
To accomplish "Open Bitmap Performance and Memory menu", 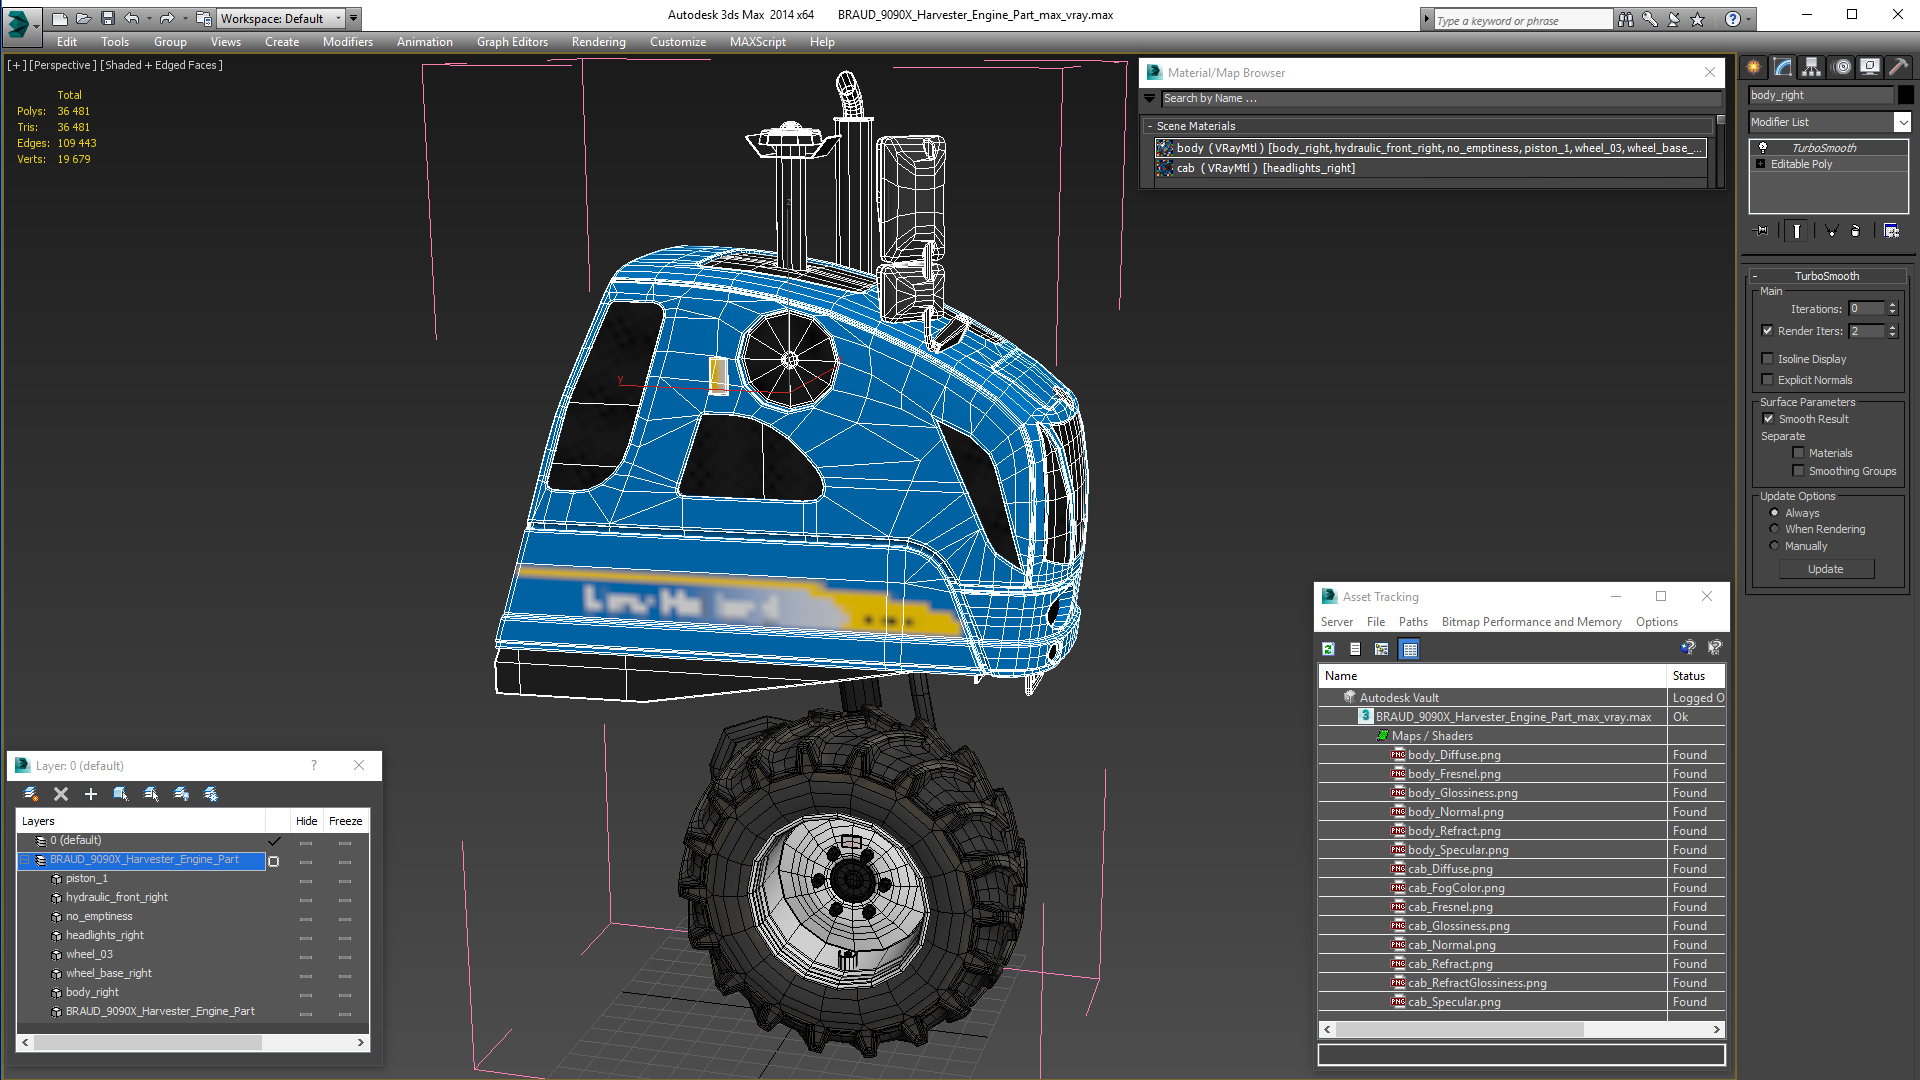I will click(x=1531, y=622).
